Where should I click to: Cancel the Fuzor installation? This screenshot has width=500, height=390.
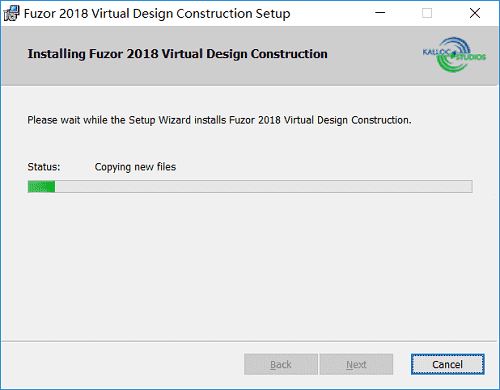point(447,364)
